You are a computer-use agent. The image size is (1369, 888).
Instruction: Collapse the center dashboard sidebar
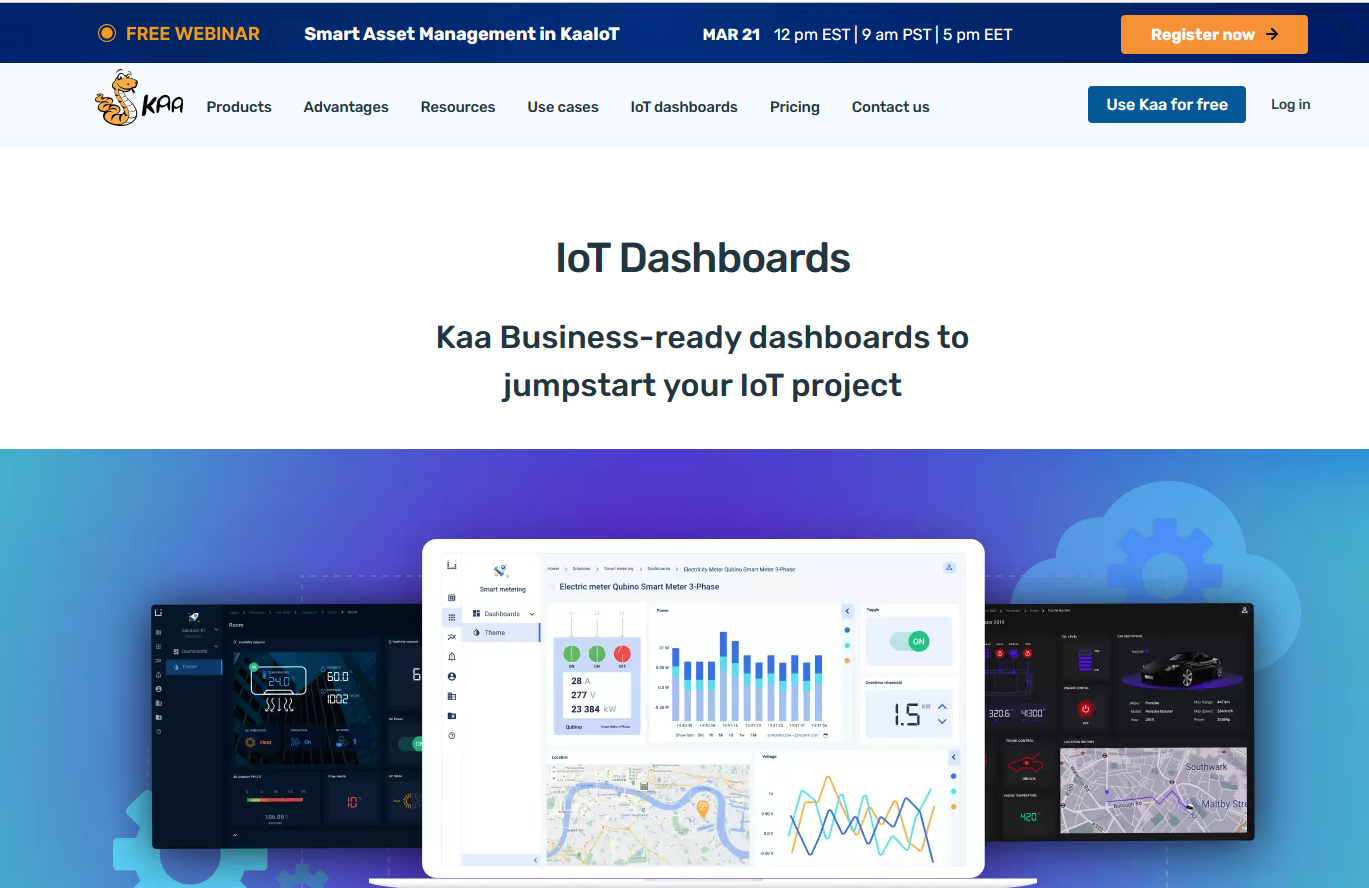[535, 859]
